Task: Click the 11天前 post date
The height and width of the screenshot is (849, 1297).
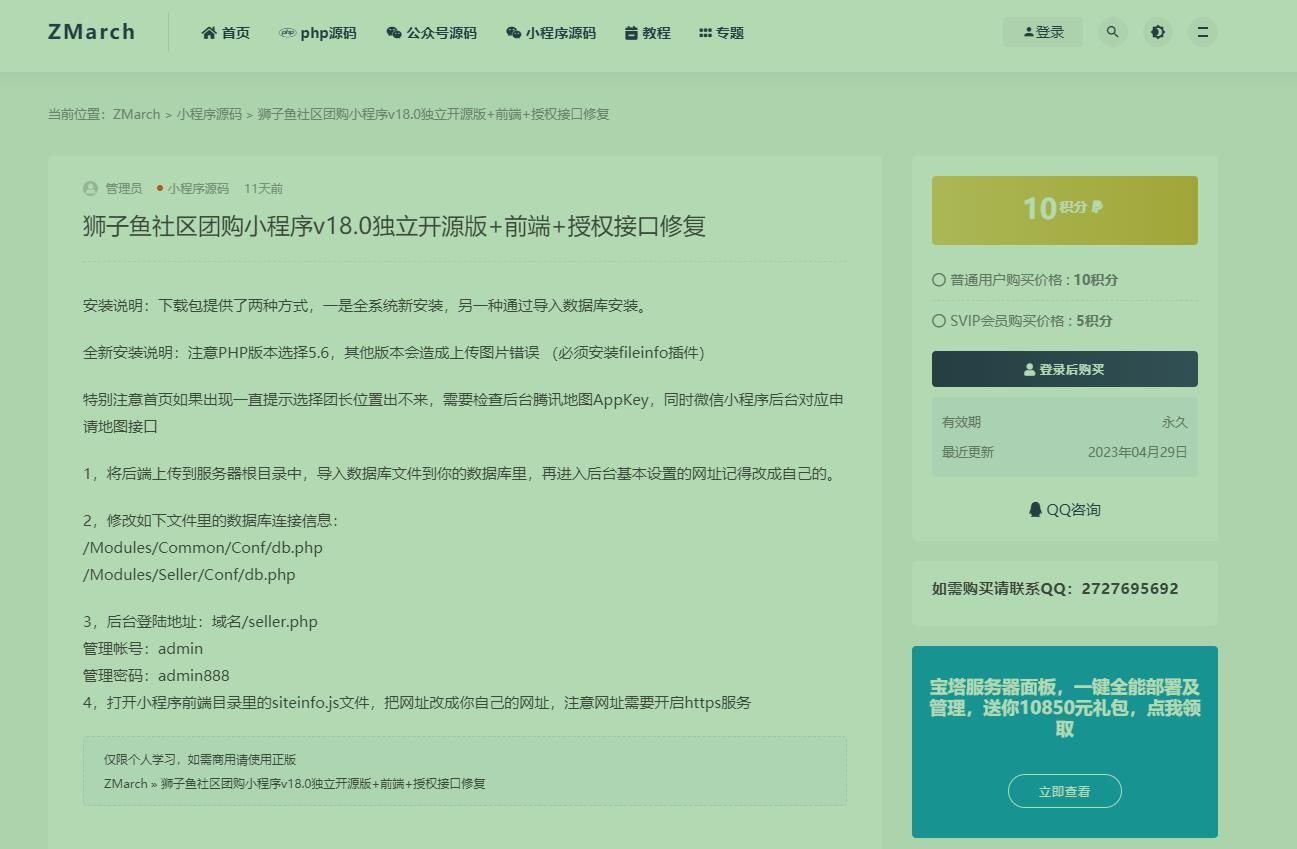Action: click(x=263, y=188)
